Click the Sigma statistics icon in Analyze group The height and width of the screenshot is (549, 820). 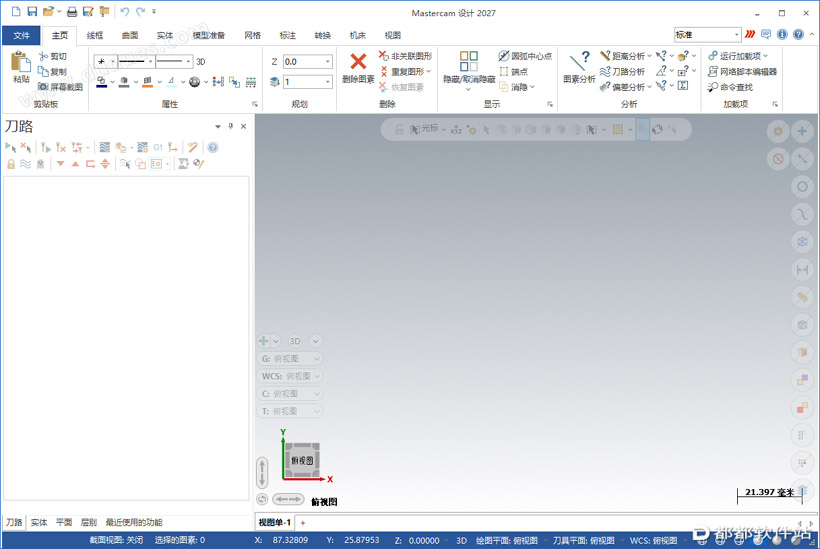coord(683,85)
